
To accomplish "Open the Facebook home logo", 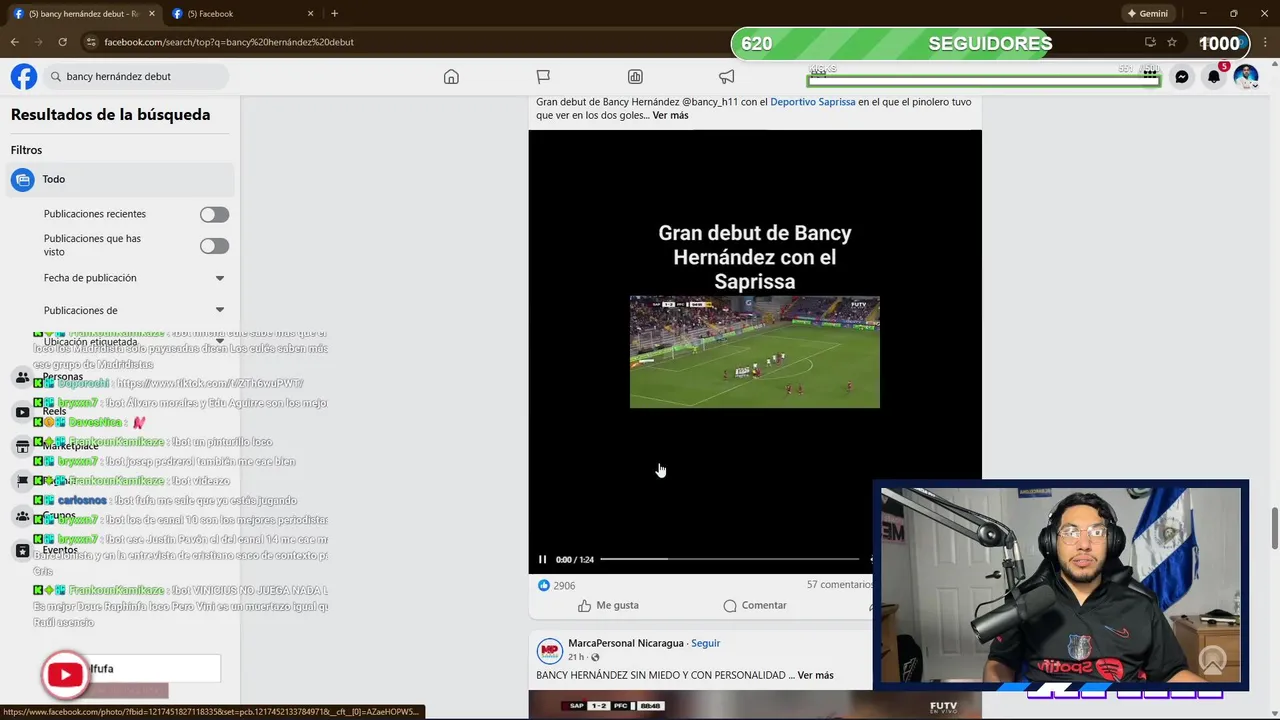I will pyautogui.click(x=24, y=77).
